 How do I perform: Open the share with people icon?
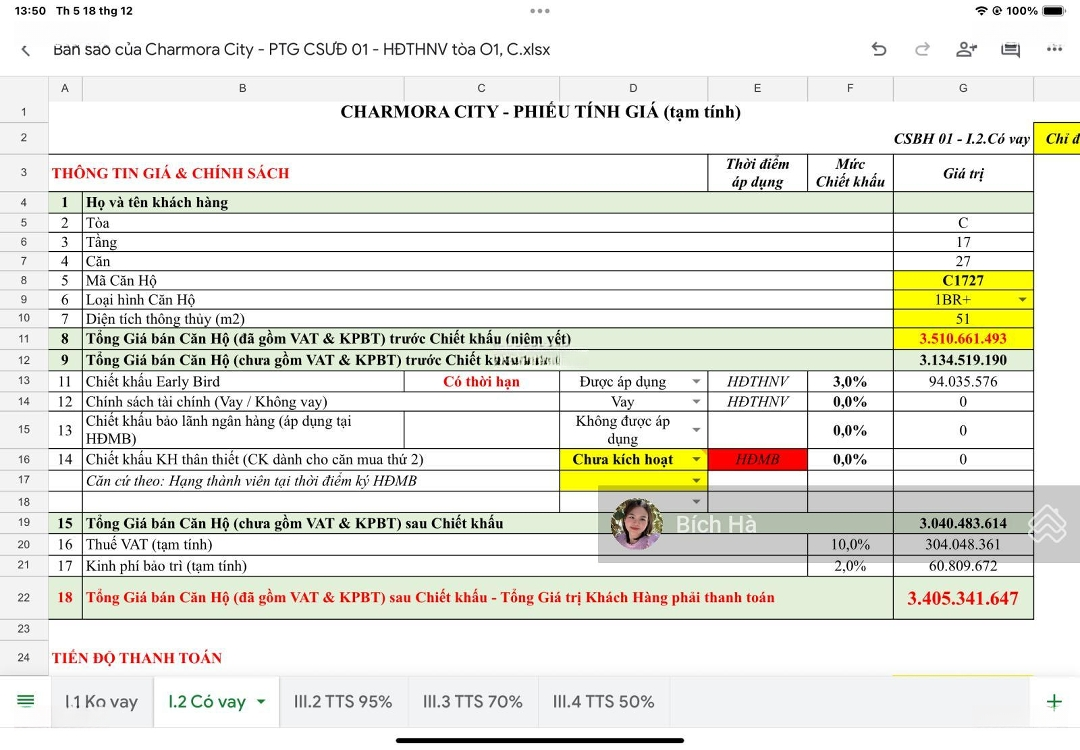pyautogui.click(x=966, y=49)
